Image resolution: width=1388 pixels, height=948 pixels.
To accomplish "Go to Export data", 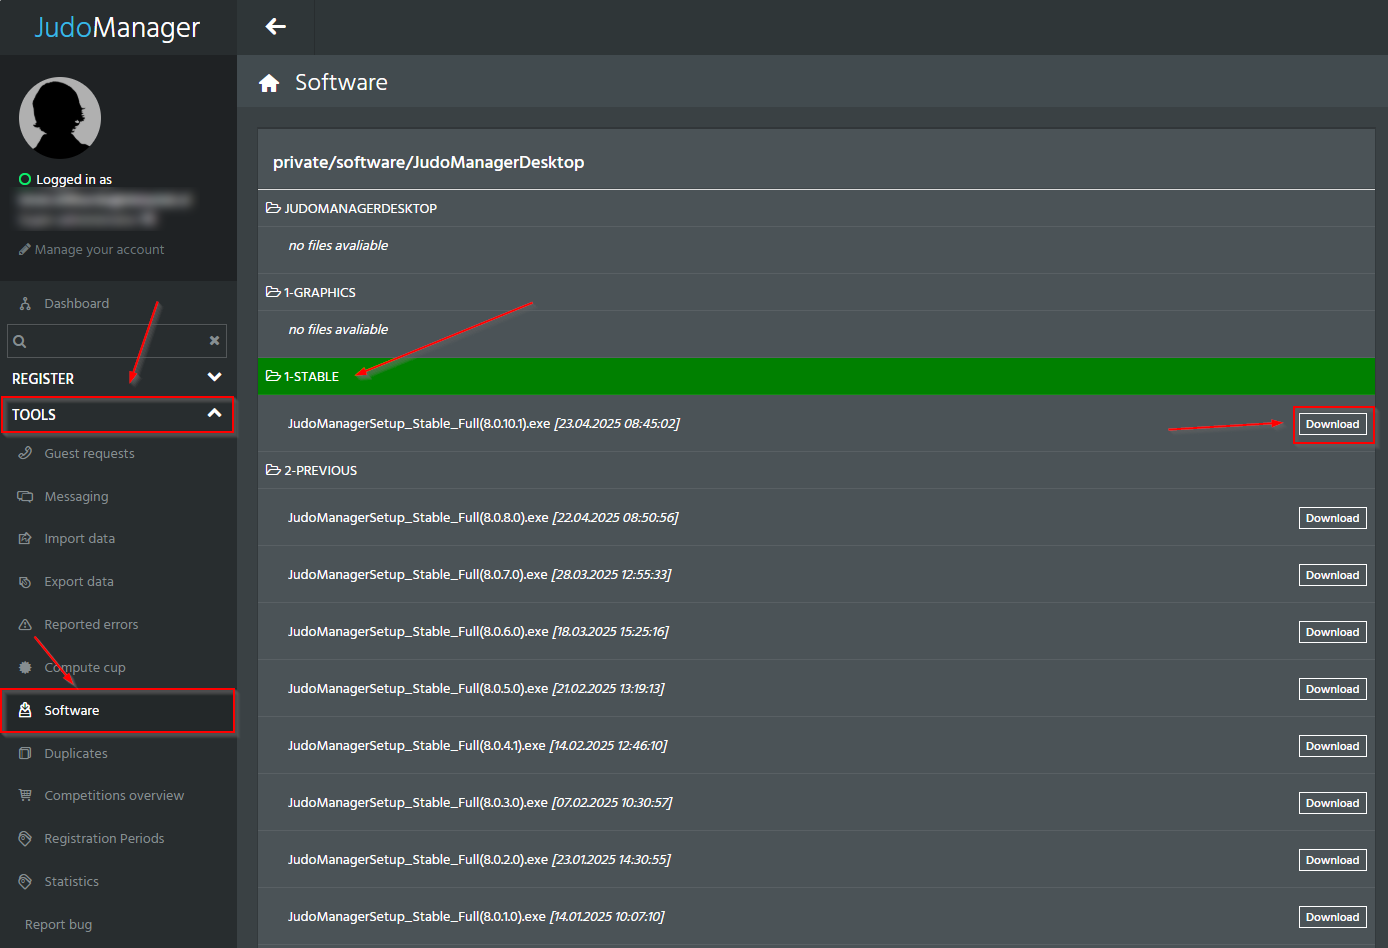I will tap(79, 582).
